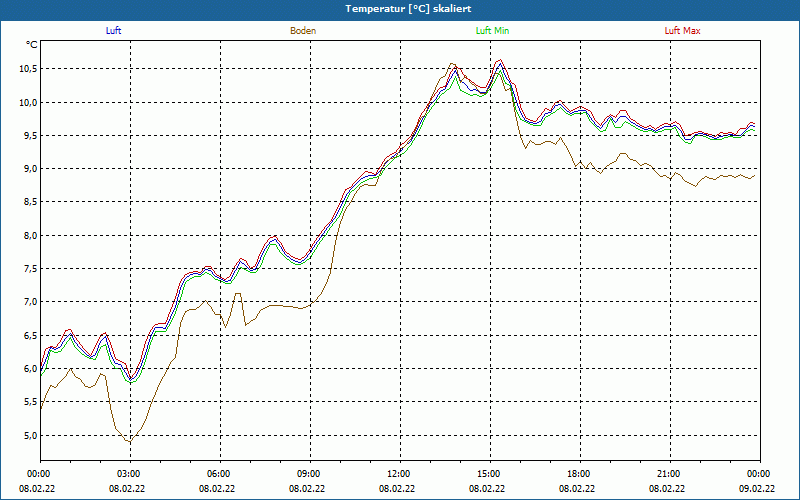Click the '6,5' y-axis value
Viewport: 800px width, 500px height.
31,336
